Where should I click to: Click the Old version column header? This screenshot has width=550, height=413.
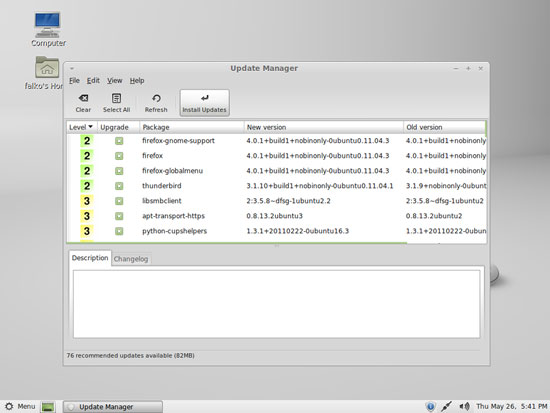coord(444,127)
